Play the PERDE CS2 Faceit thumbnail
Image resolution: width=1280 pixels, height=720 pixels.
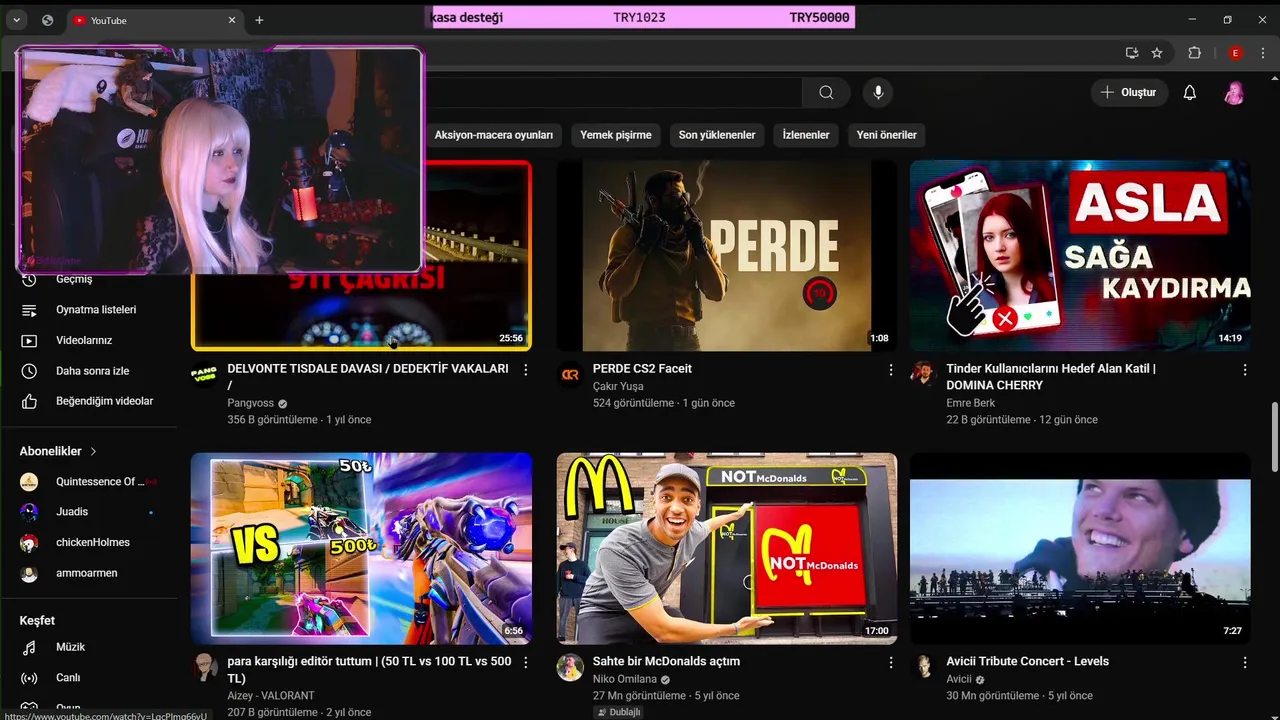coord(727,256)
